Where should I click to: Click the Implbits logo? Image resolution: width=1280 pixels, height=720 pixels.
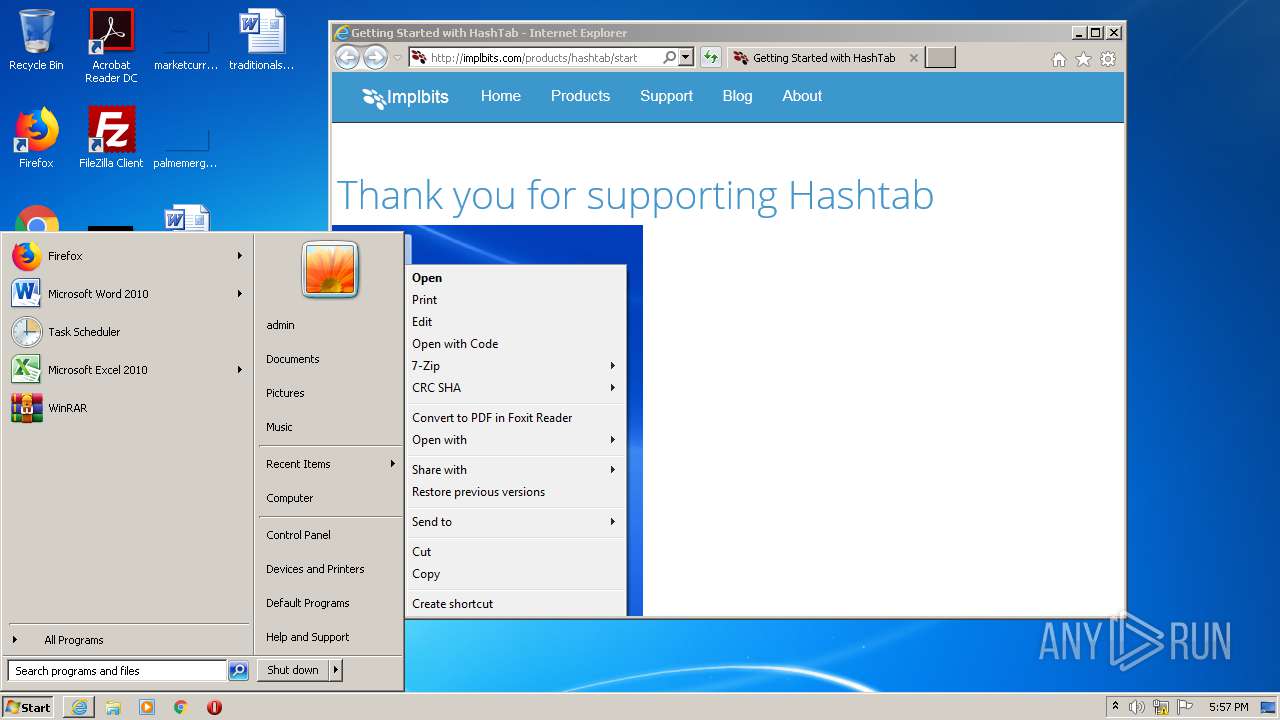pyautogui.click(x=405, y=97)
